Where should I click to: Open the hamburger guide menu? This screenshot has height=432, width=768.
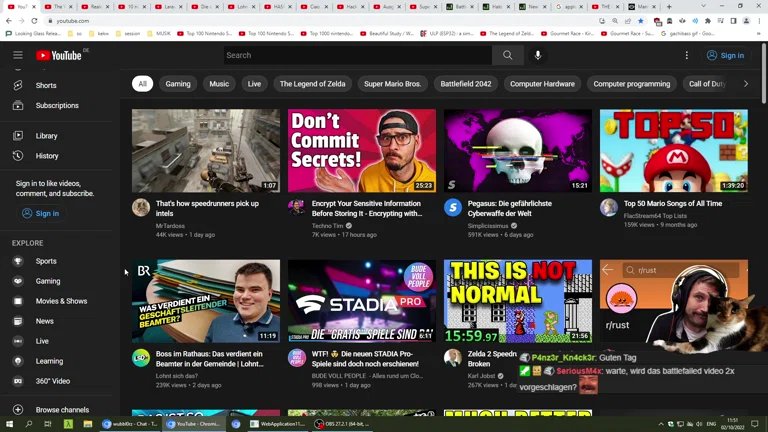(18, 55)
